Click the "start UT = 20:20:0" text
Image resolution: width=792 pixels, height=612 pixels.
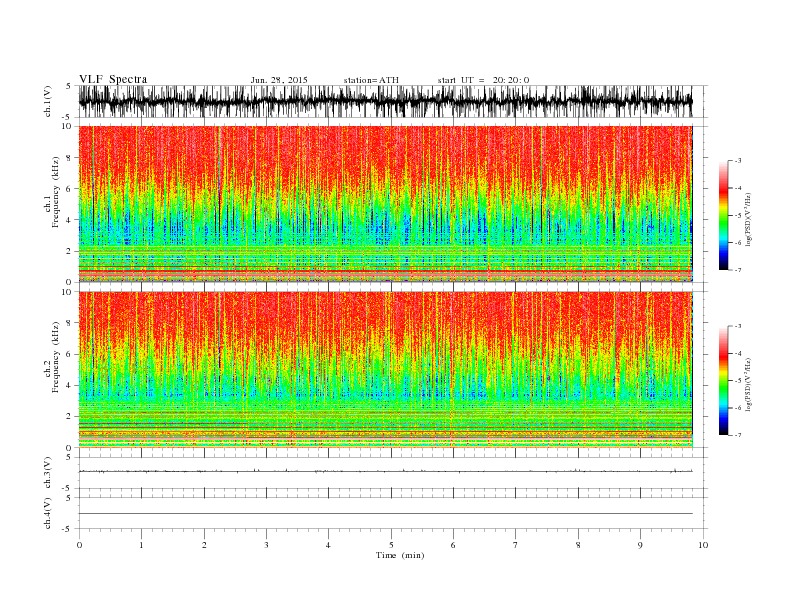pos(483,80)
